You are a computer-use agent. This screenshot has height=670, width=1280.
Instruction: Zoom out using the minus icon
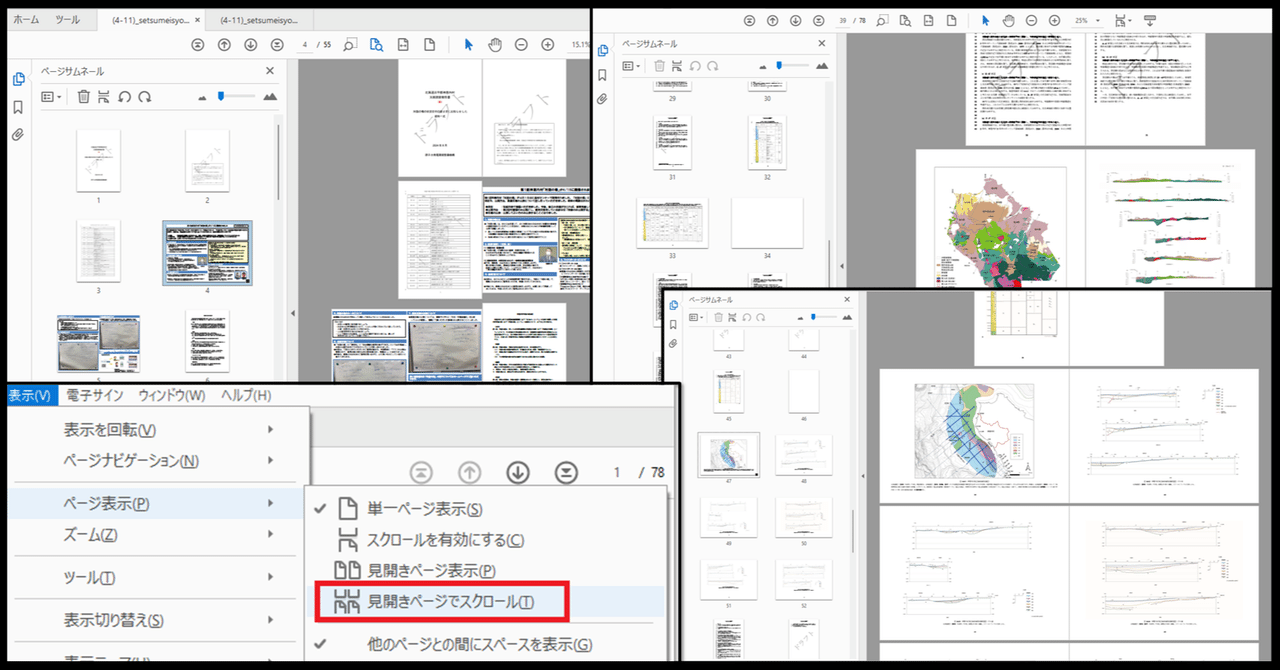coord(521,44)
